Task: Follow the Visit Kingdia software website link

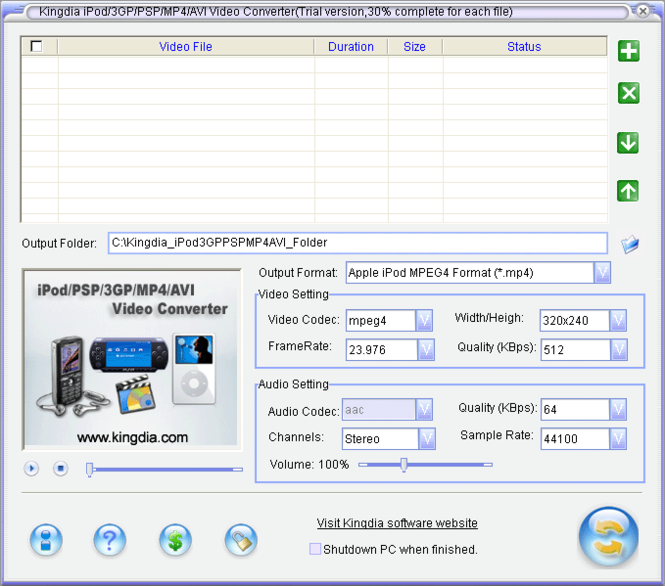Action: pyautogui.click(x=397, y=523)
